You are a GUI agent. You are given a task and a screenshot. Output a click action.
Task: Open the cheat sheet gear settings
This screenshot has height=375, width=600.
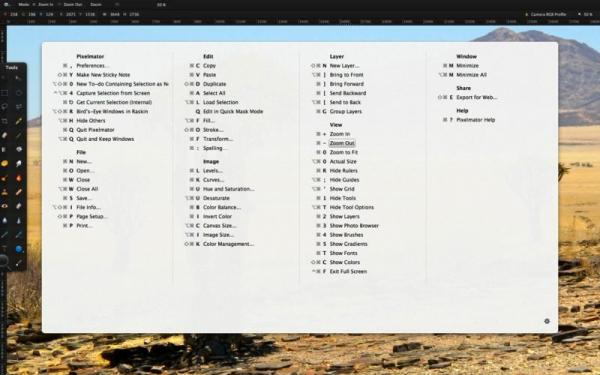pos(547,321)
